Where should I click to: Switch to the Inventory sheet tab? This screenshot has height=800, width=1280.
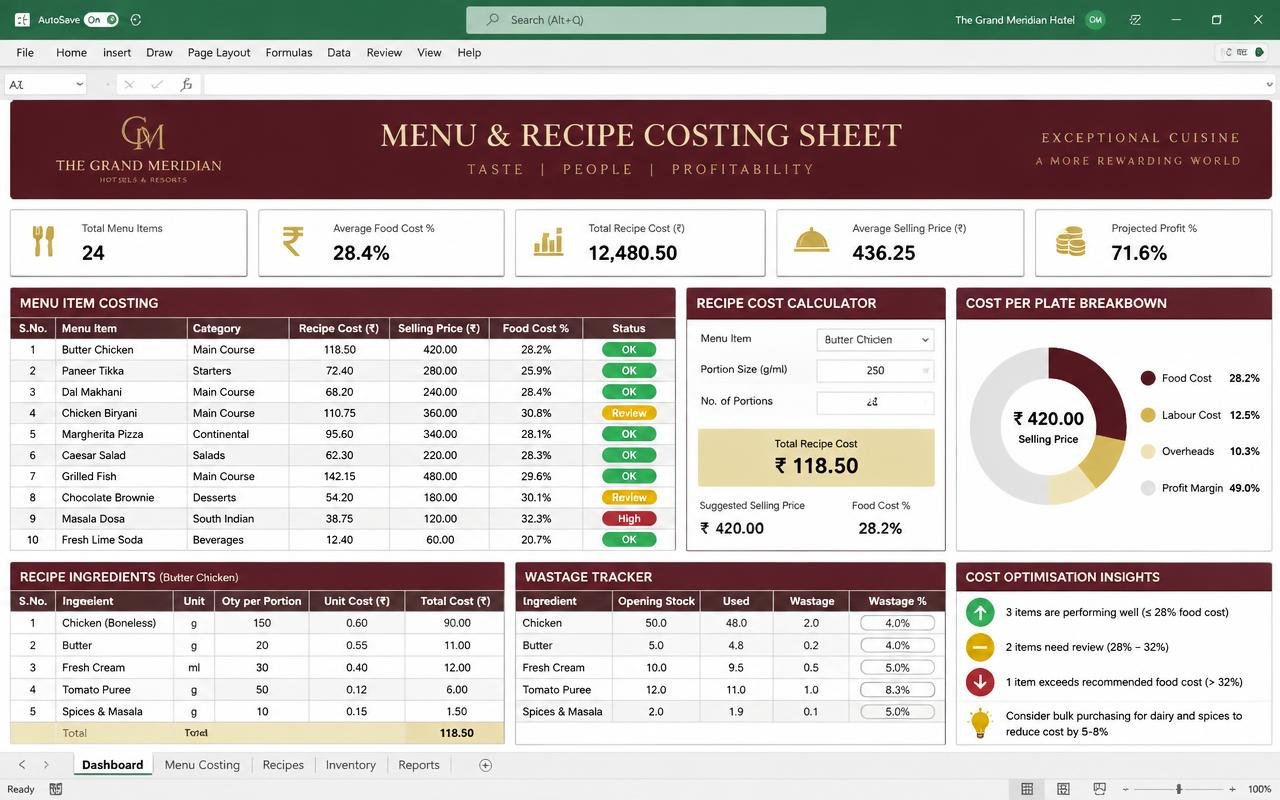click(350, 765)
